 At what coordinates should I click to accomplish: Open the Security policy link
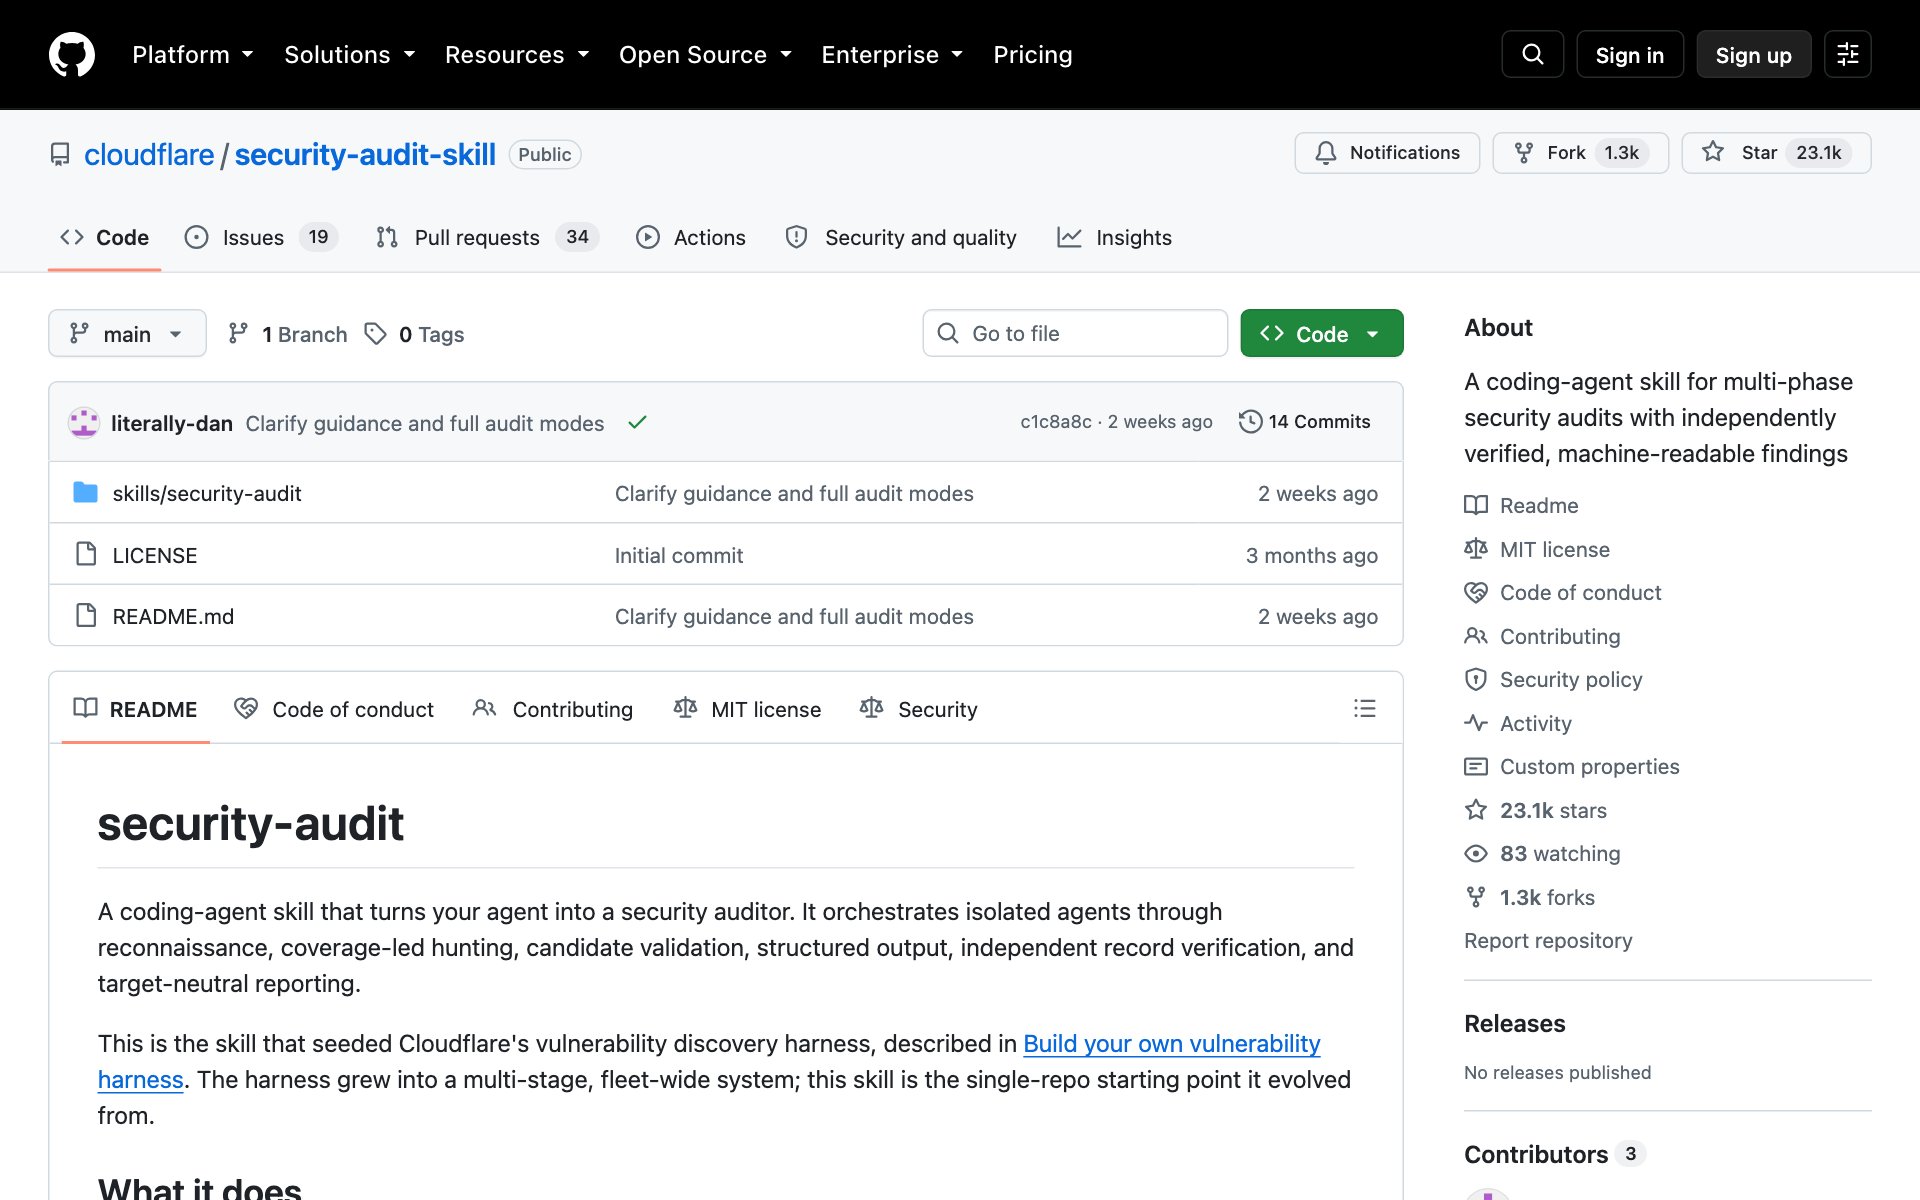[x=1554, y=679]
